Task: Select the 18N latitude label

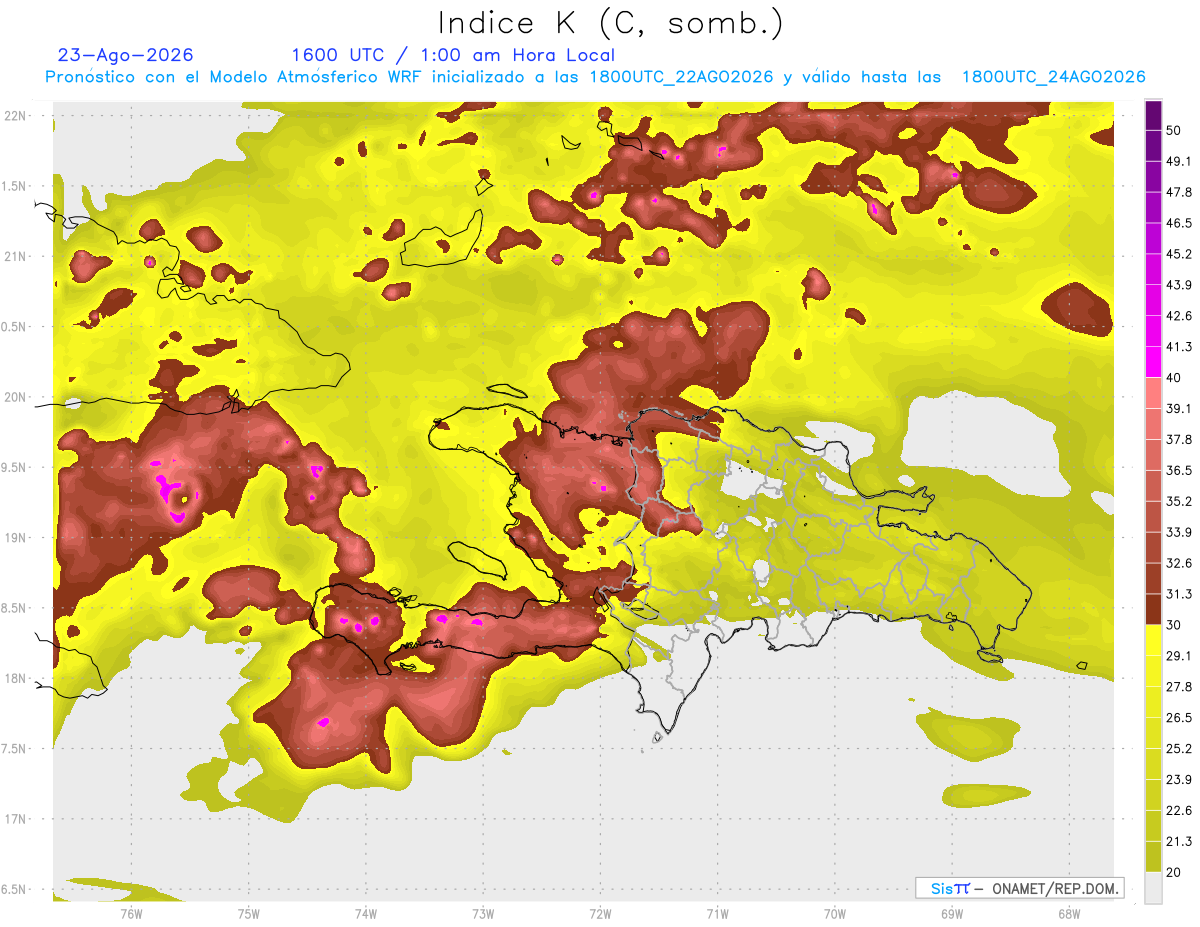Action: (15, 678)
